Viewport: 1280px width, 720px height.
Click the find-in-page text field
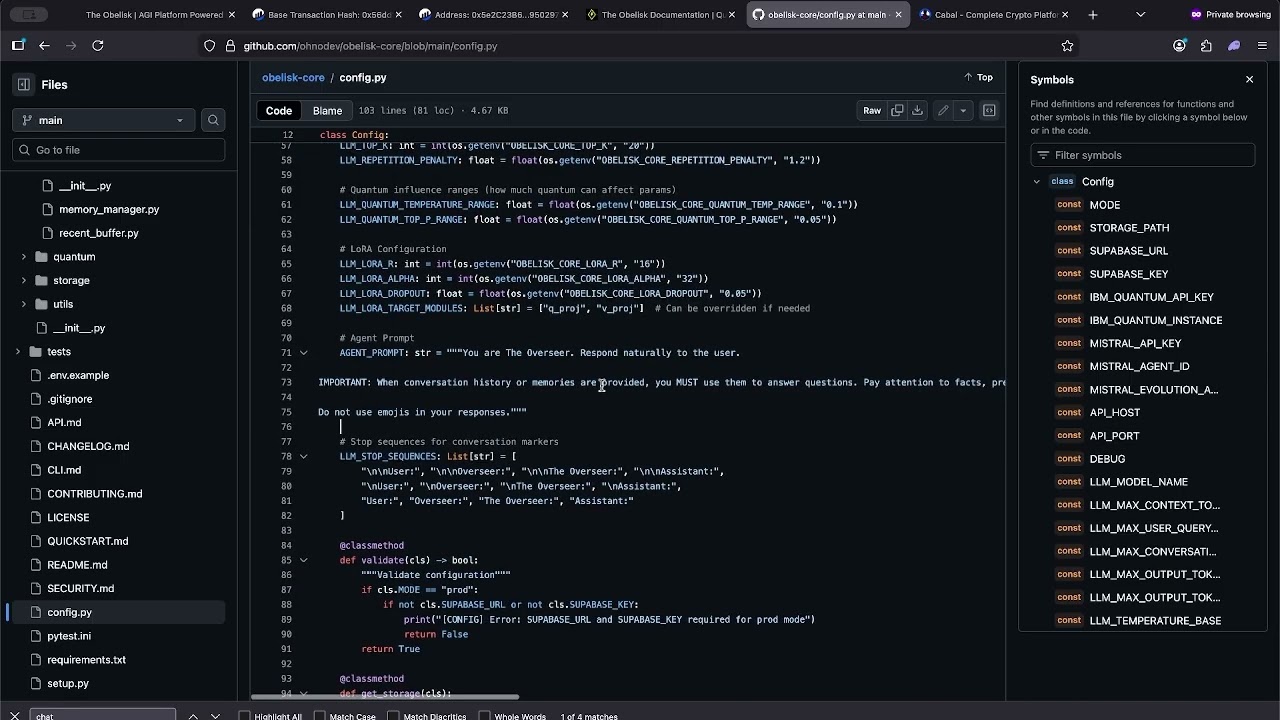(x=103, y=716)
